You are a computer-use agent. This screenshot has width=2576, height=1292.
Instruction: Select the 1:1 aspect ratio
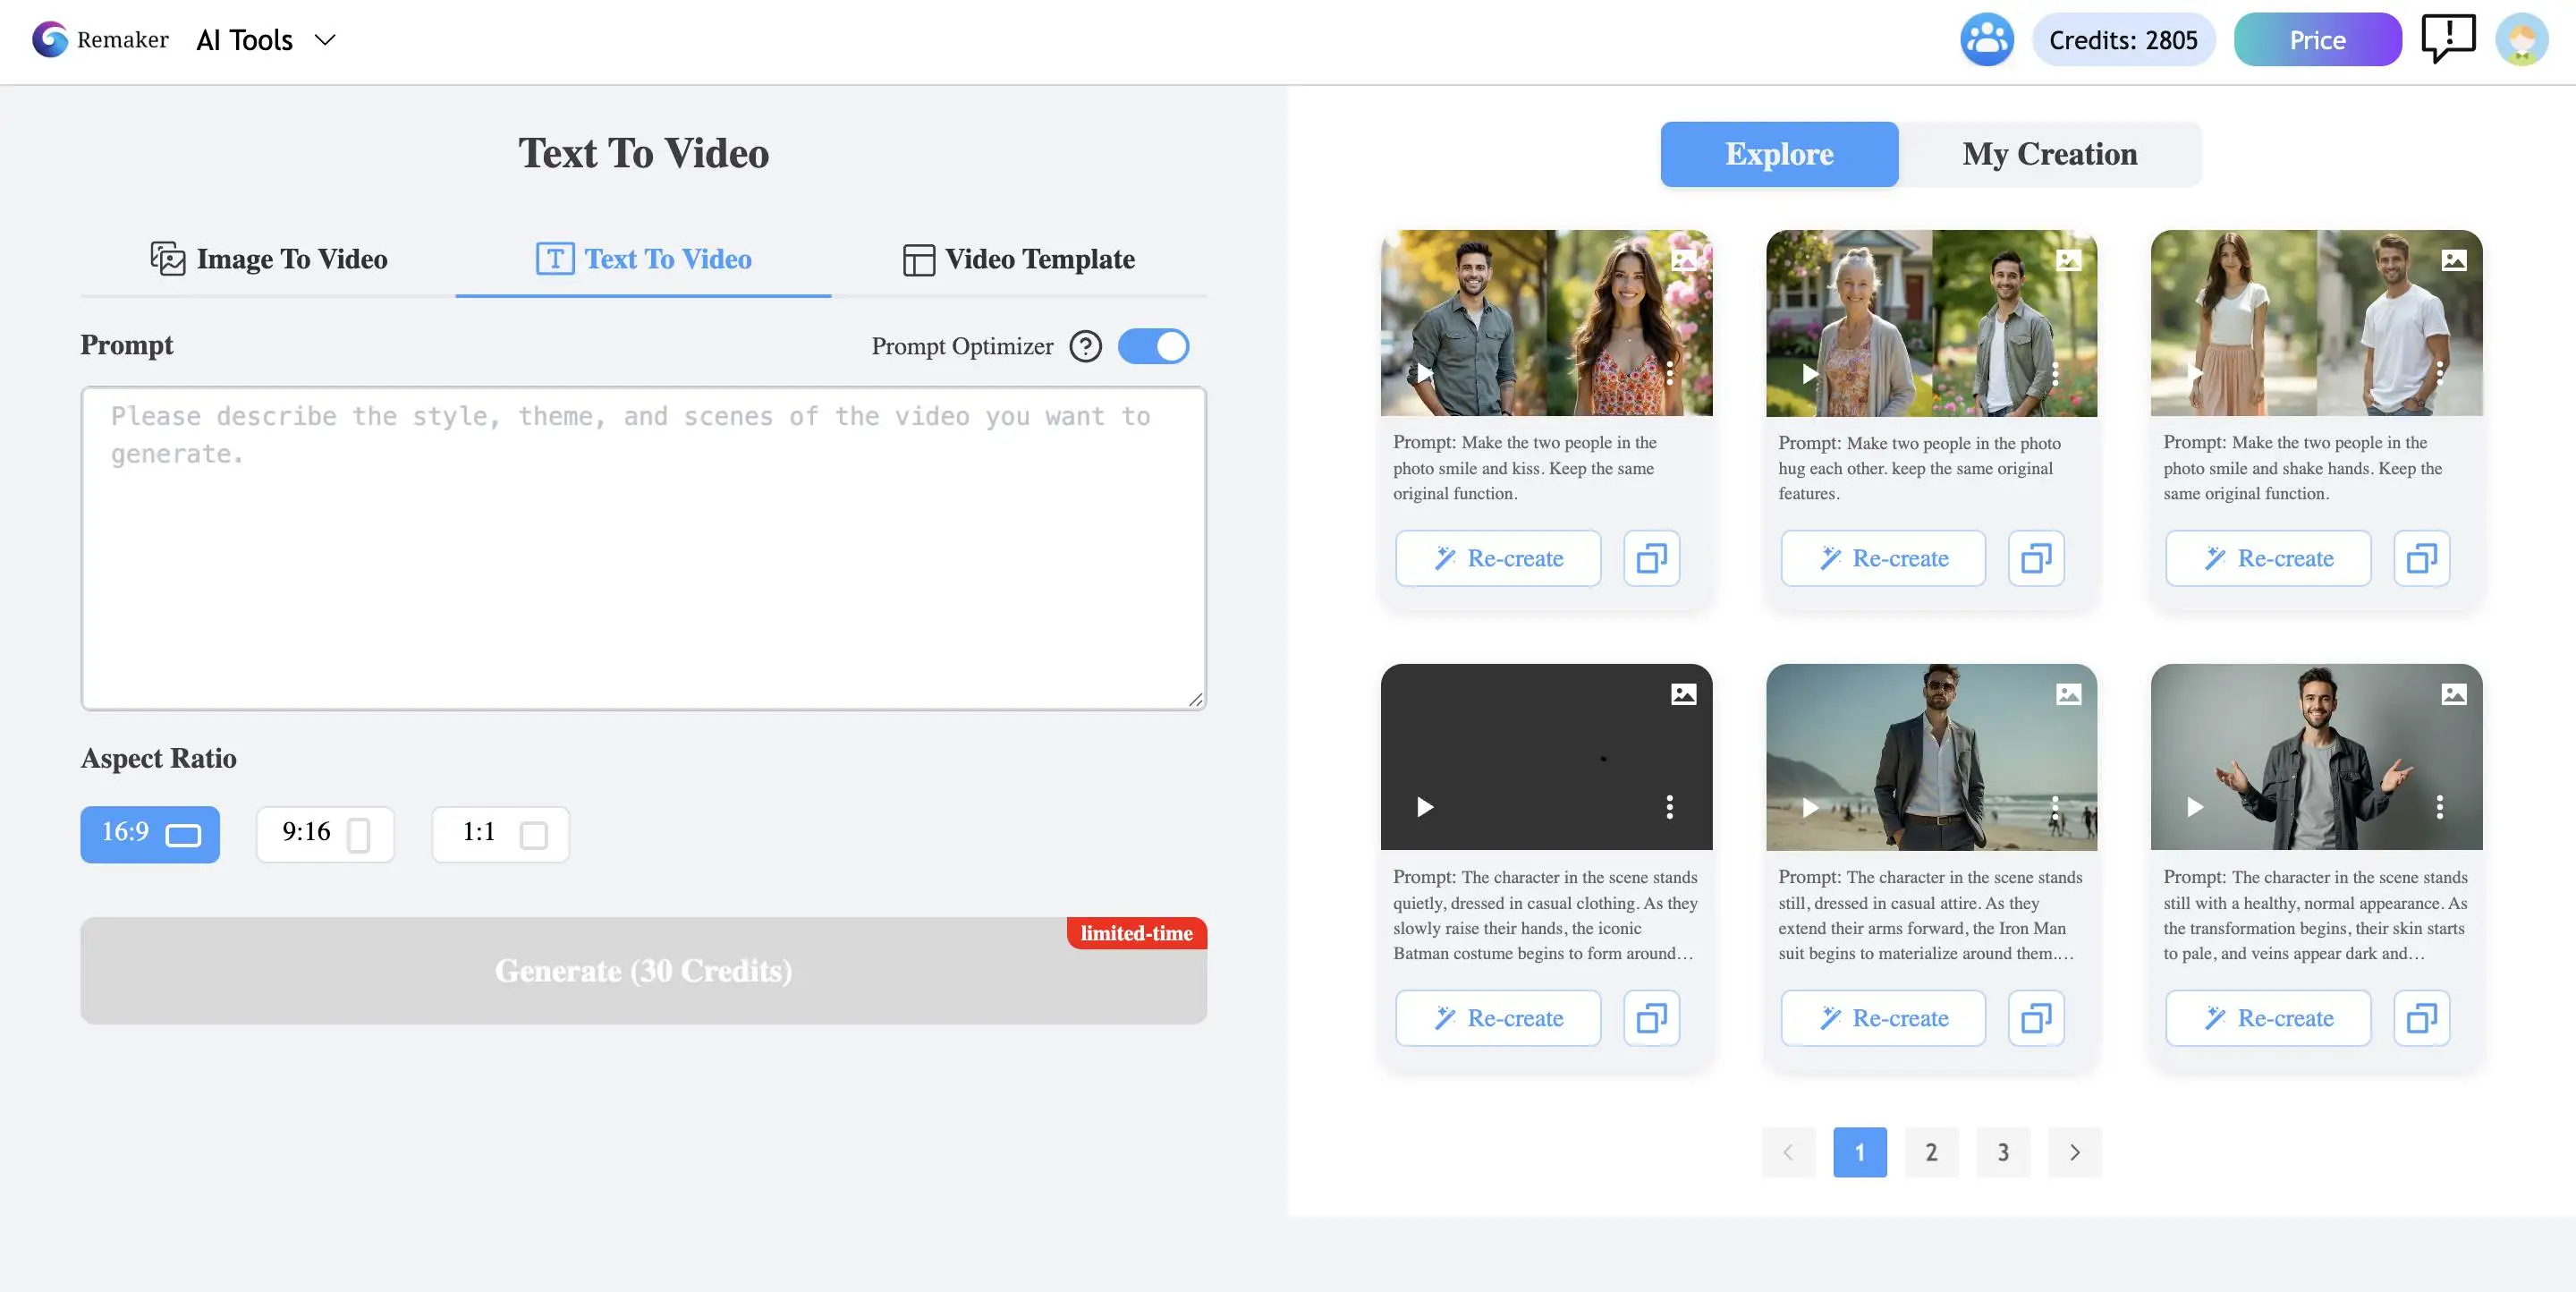tap(500, 834)
